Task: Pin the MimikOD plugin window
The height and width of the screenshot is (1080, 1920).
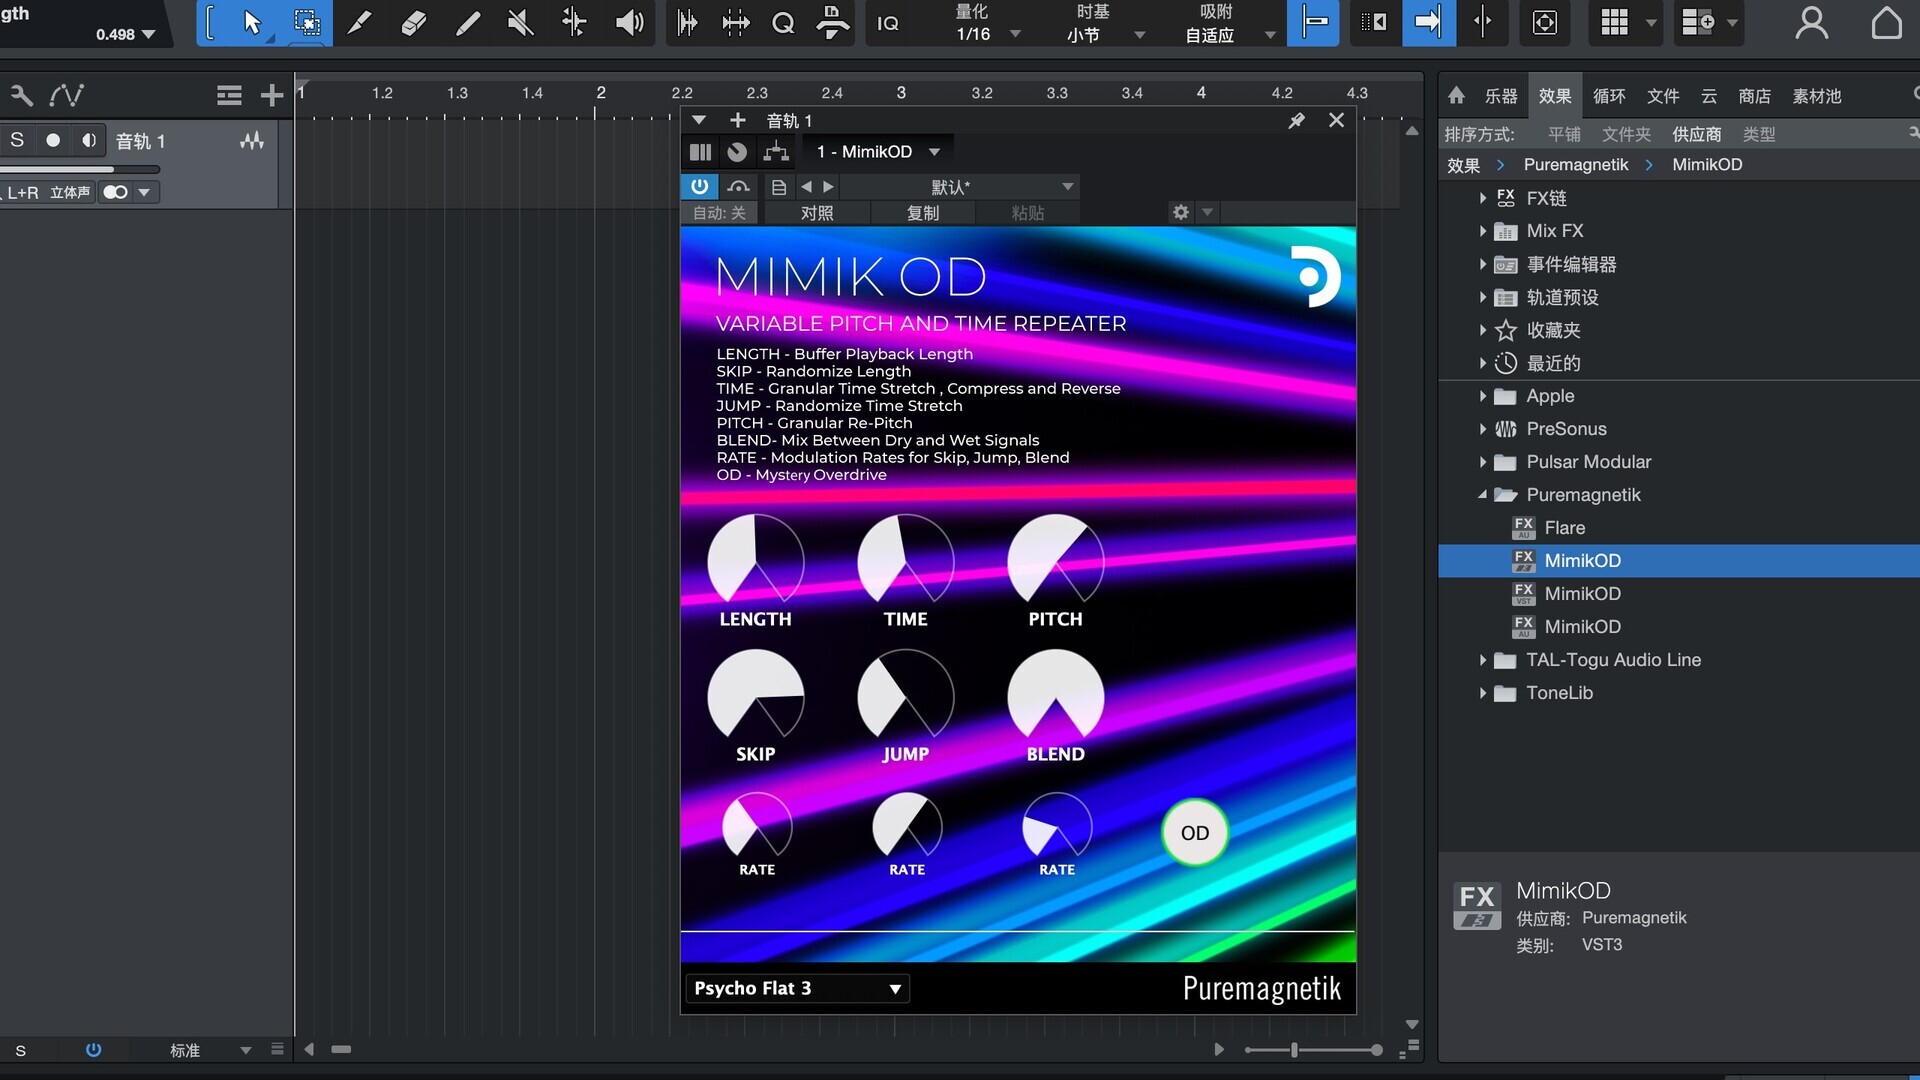Action: click(x=1296, y=120)
